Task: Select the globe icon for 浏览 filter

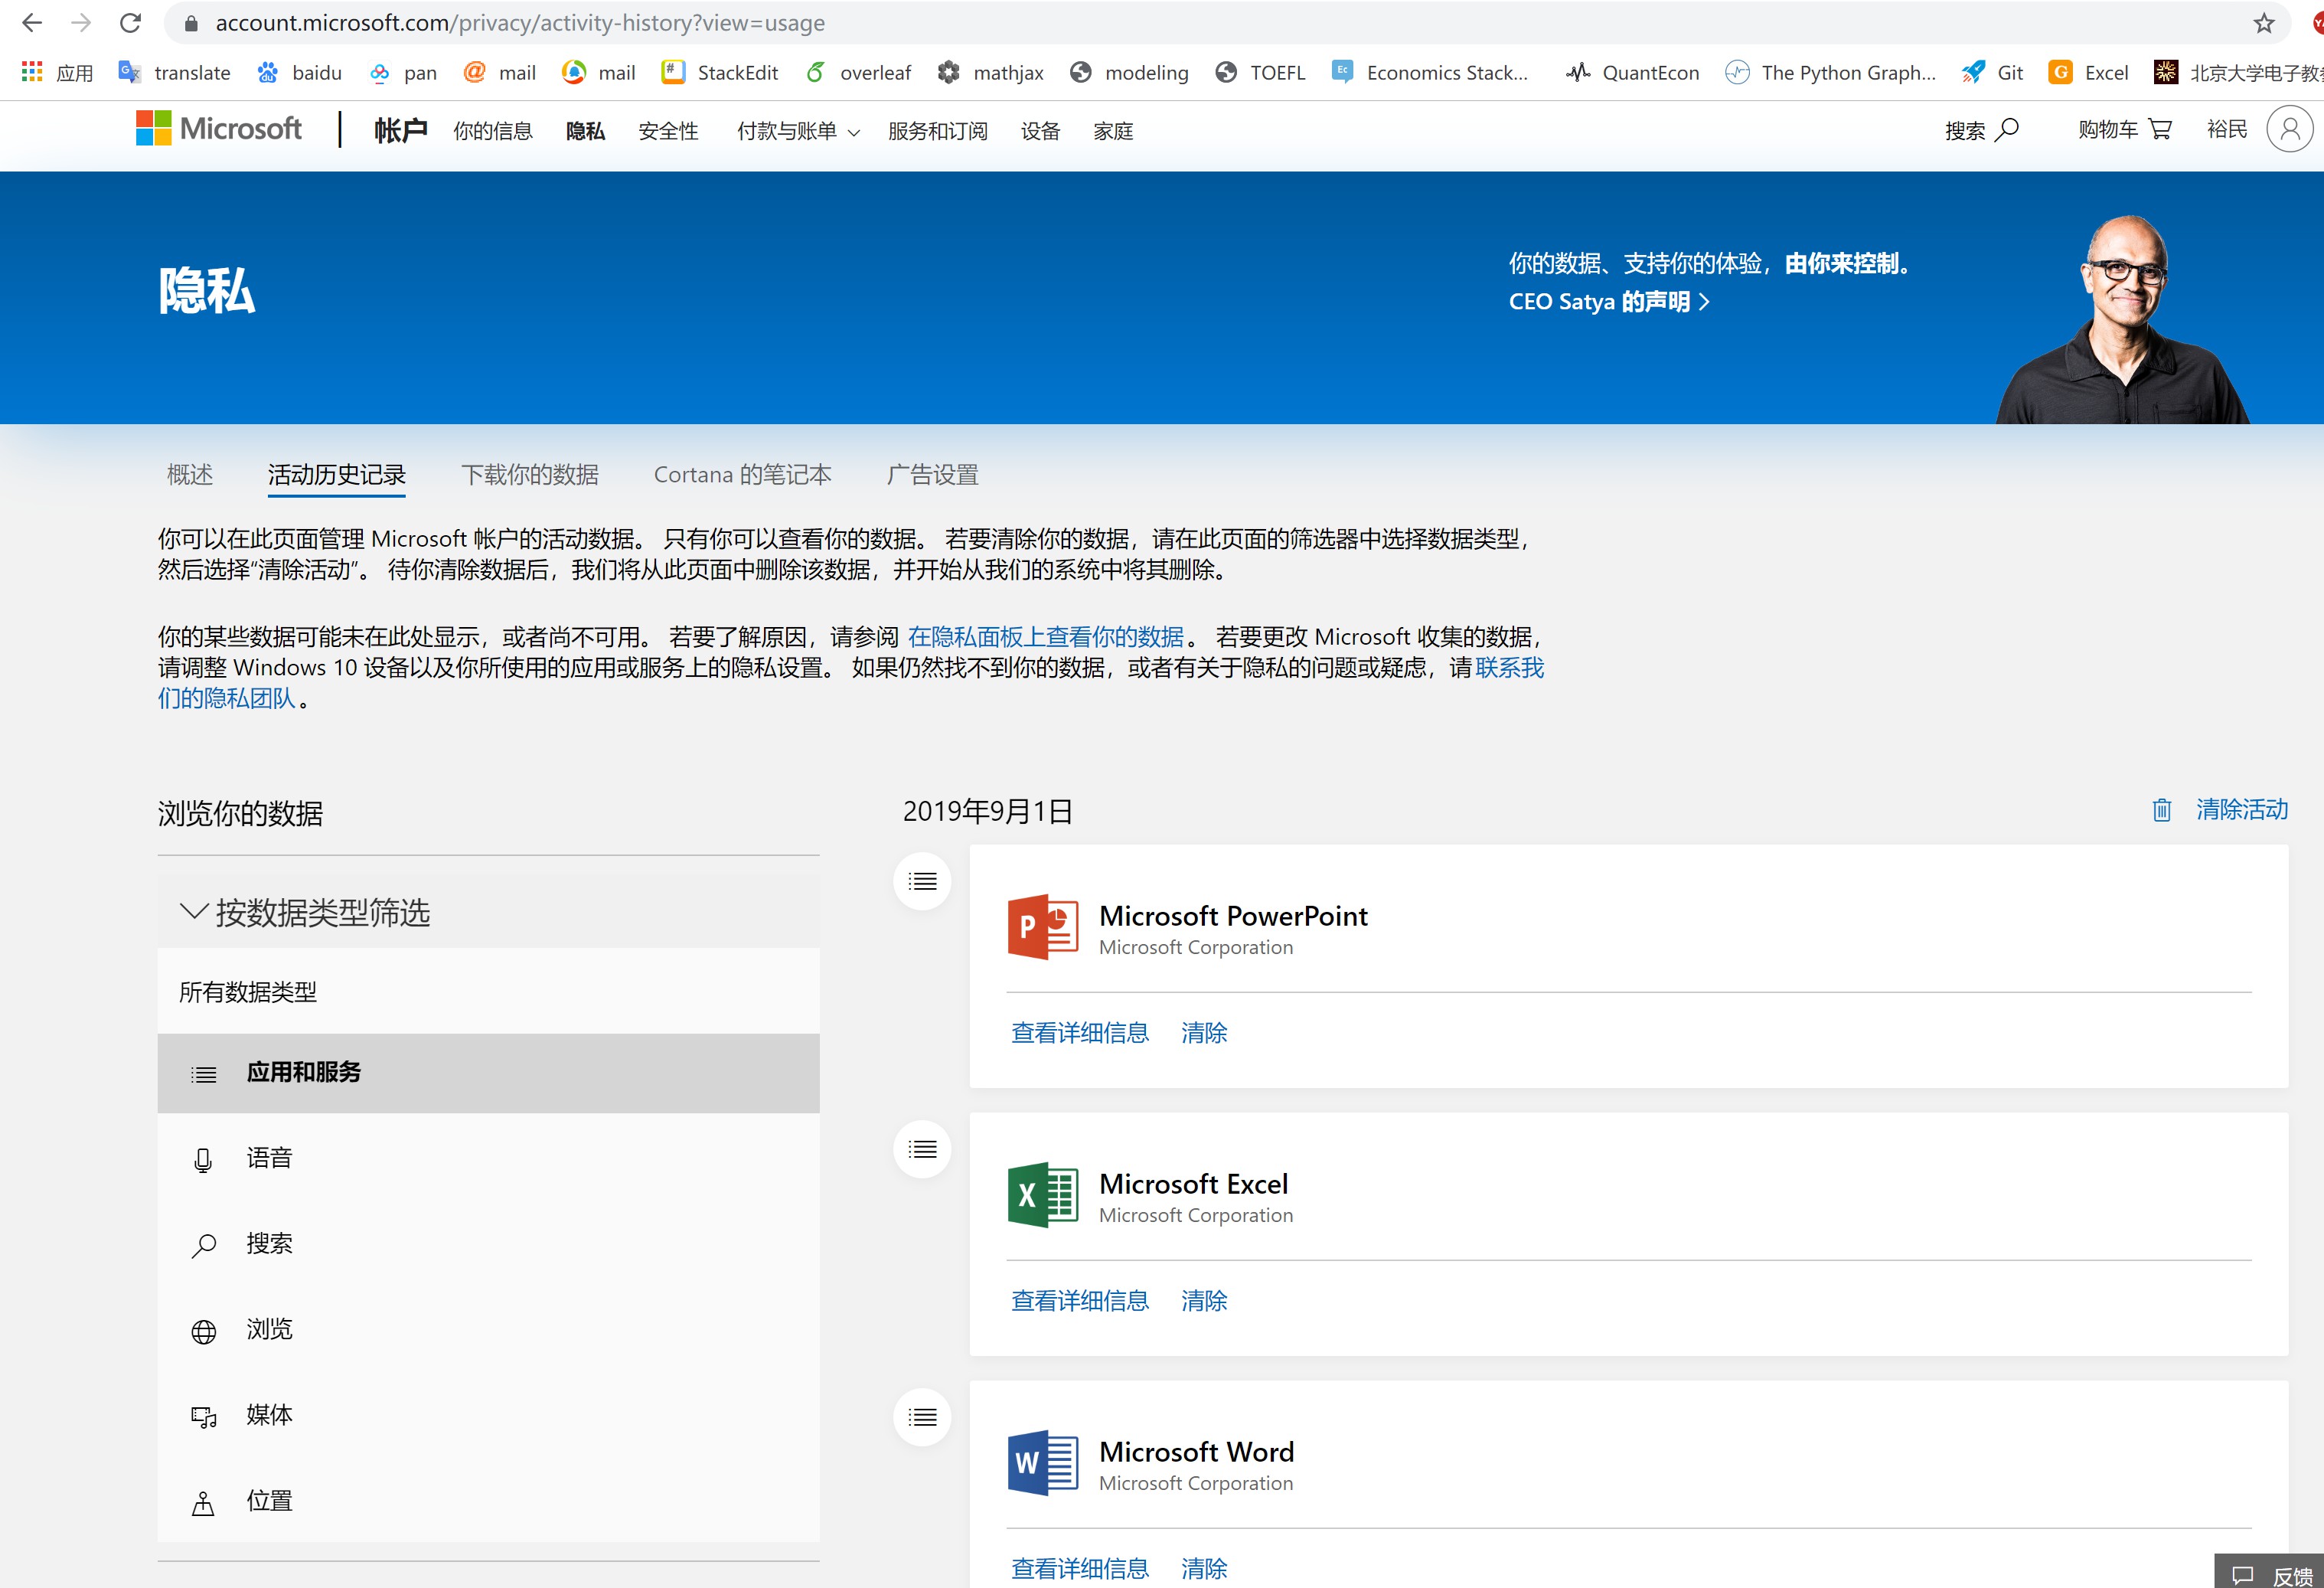Action: pos(203,1331)
